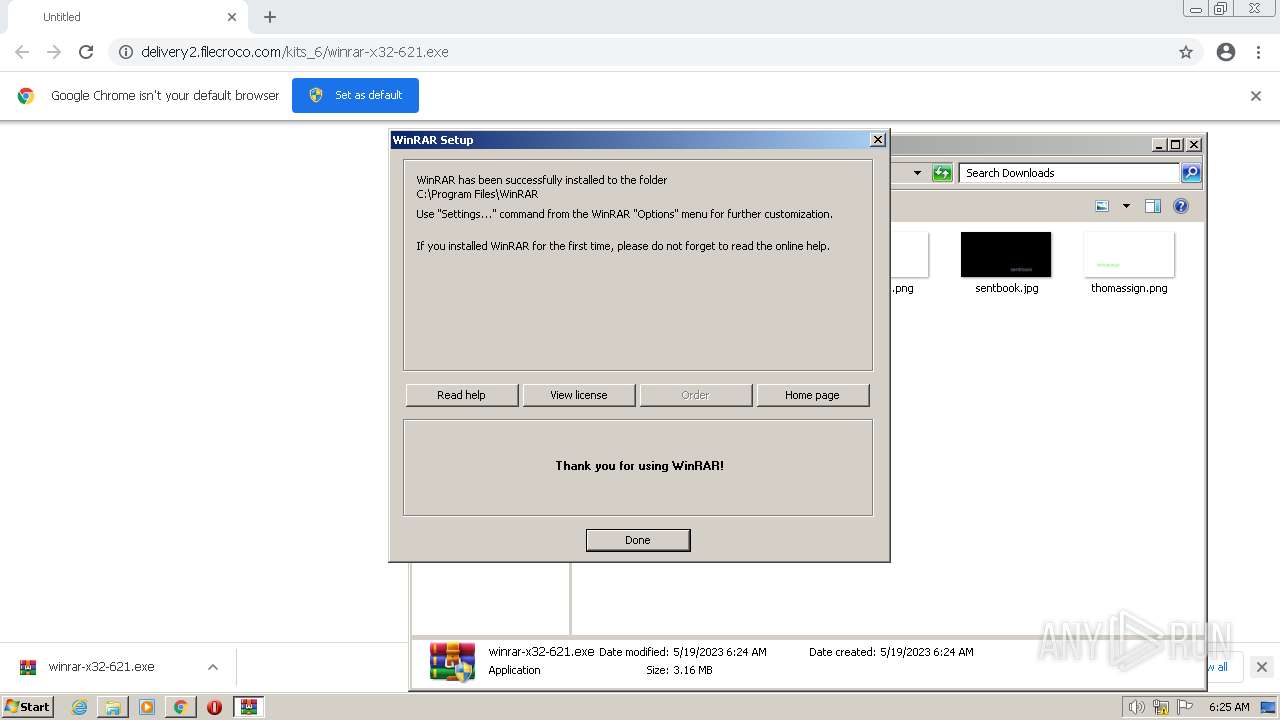This screenshot has height=720, width=1280.
Task: Click the address bar URL
Action: coord(295,52)
